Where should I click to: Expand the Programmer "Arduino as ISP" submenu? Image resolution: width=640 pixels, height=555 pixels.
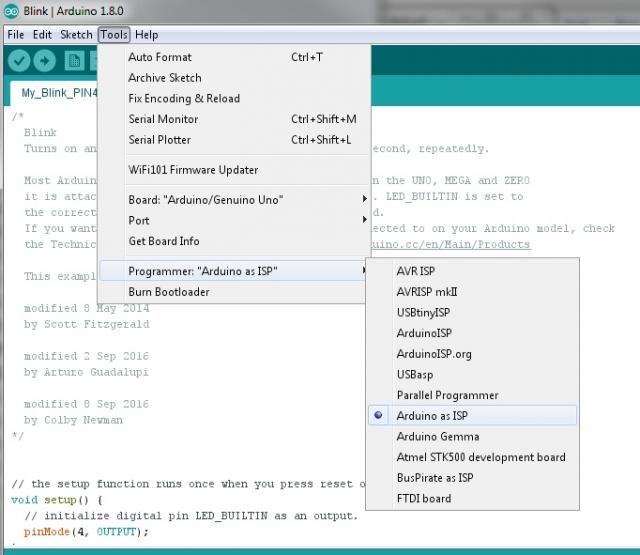pos(233,271)
